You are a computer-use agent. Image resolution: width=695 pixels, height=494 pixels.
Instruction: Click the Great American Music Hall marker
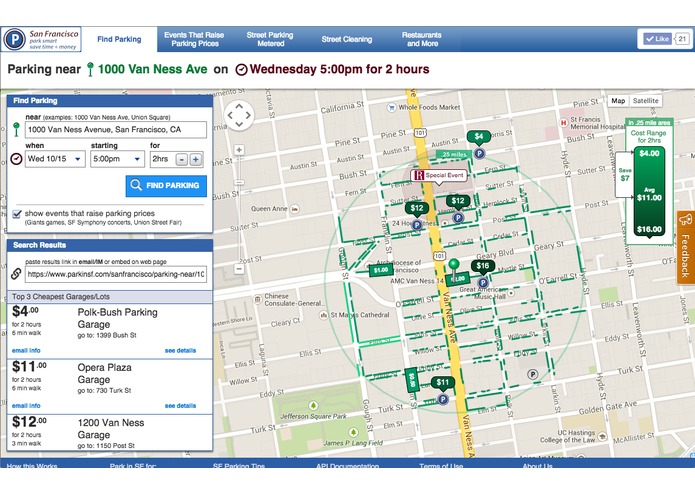(x=511, y=293)
